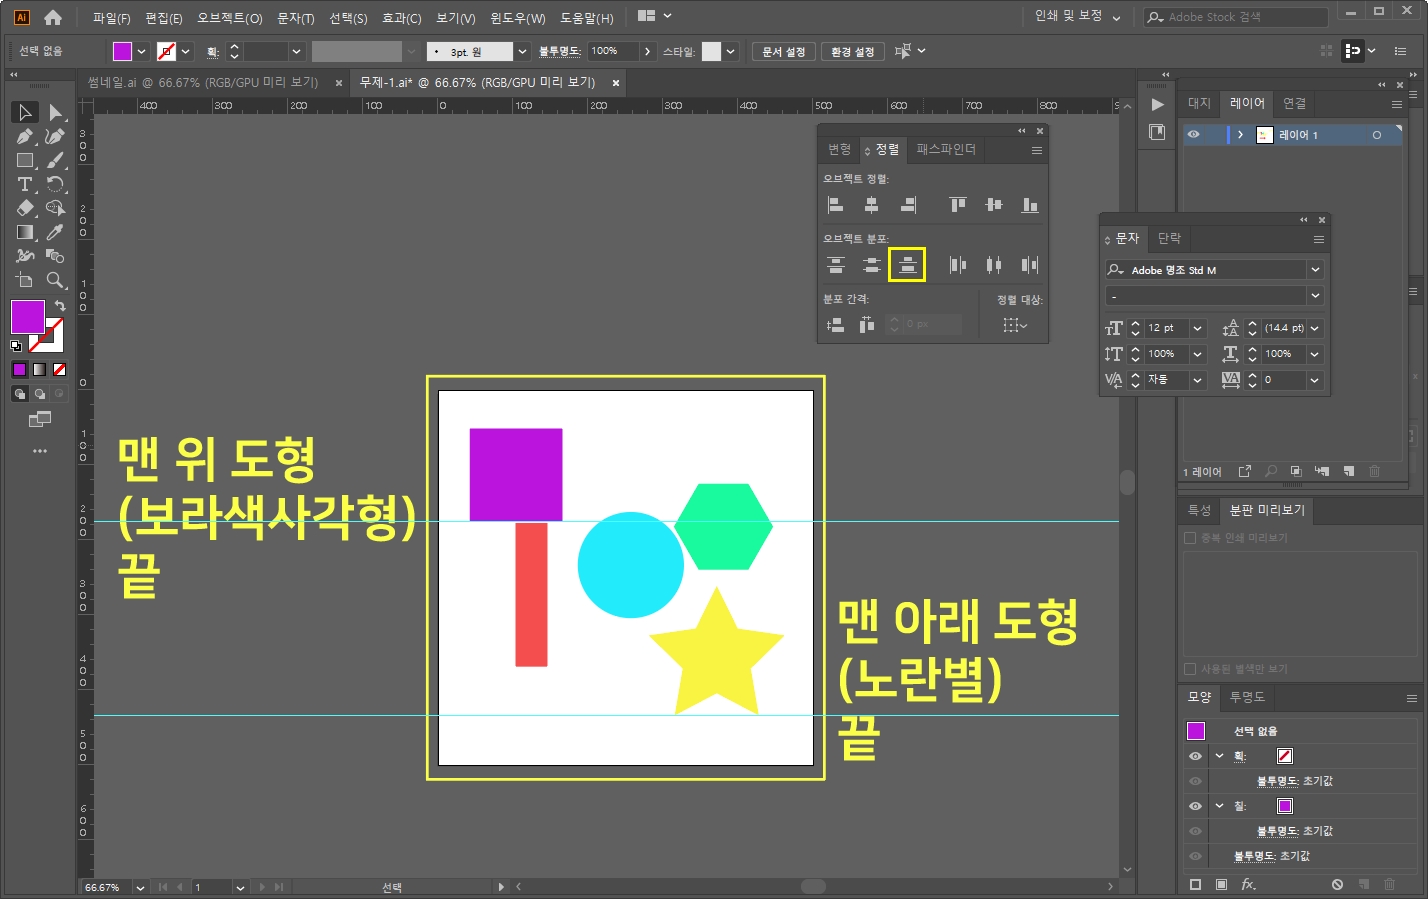The width and height of the screenshot is (1428, 899).
Task: Select the Width/Warp tool
Action: [x=25, y=256]
